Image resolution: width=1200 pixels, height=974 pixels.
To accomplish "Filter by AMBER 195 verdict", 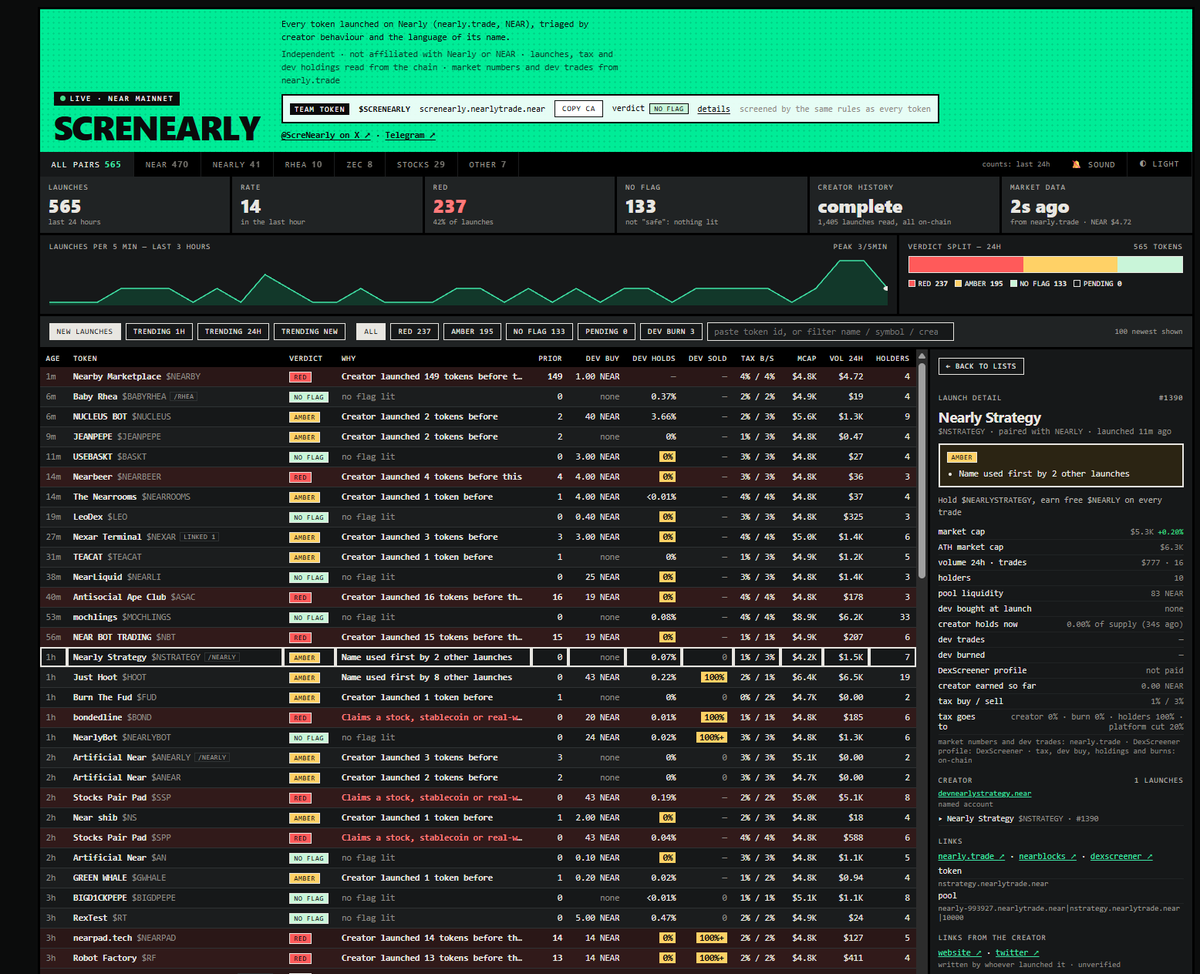I will coord(472,331).
